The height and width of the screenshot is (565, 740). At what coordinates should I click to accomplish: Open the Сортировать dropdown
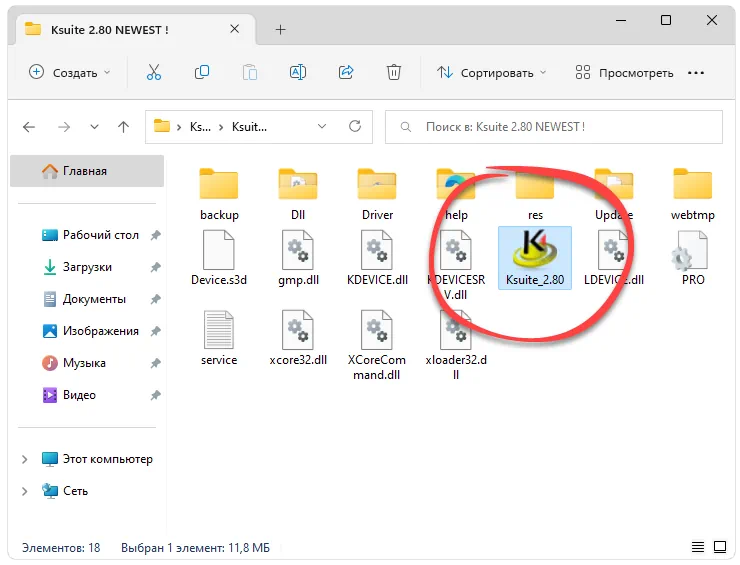coord(491,73)
